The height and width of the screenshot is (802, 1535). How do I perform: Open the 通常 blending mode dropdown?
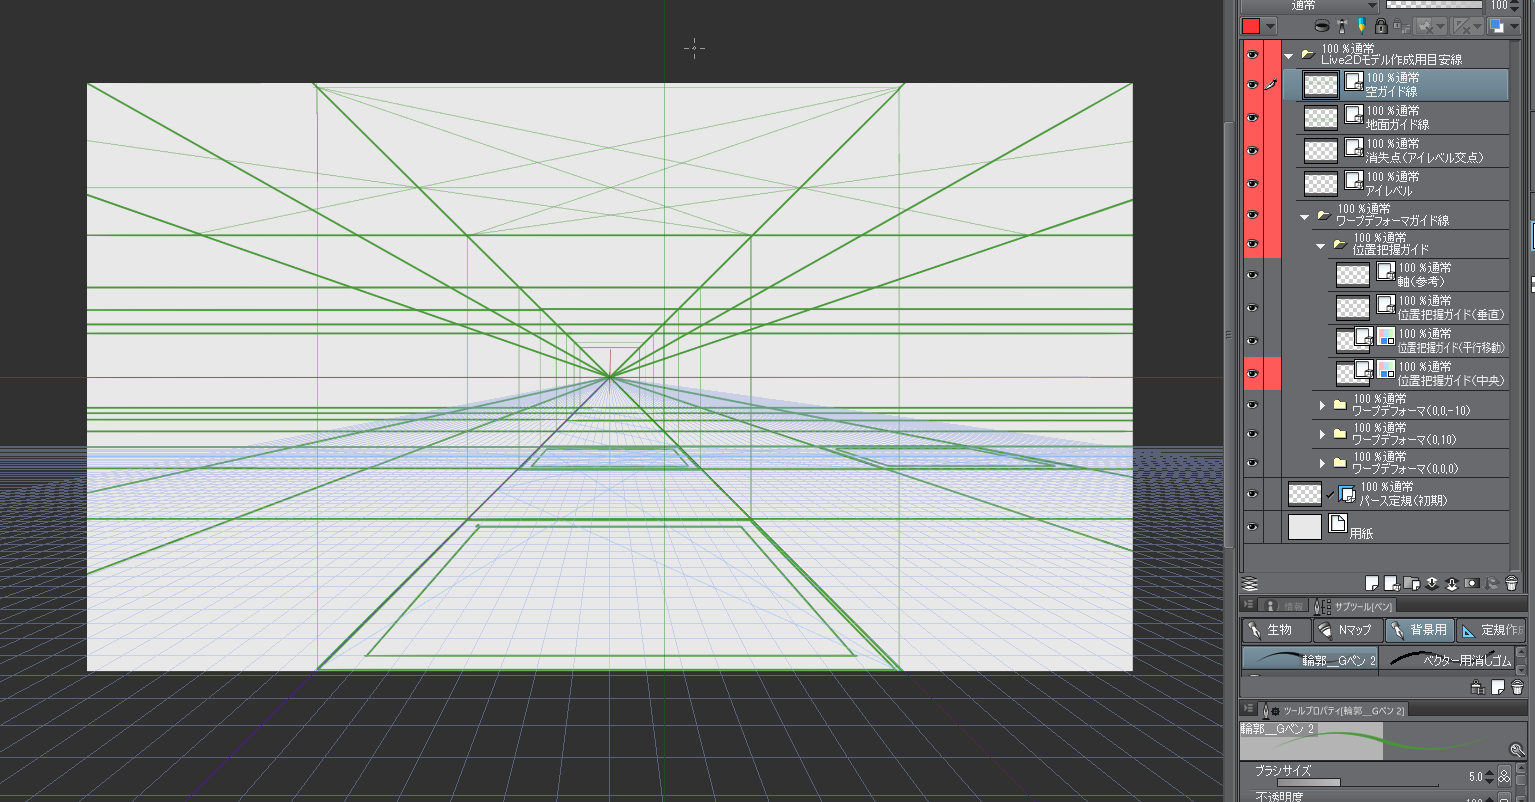(x=1309, y=5)
